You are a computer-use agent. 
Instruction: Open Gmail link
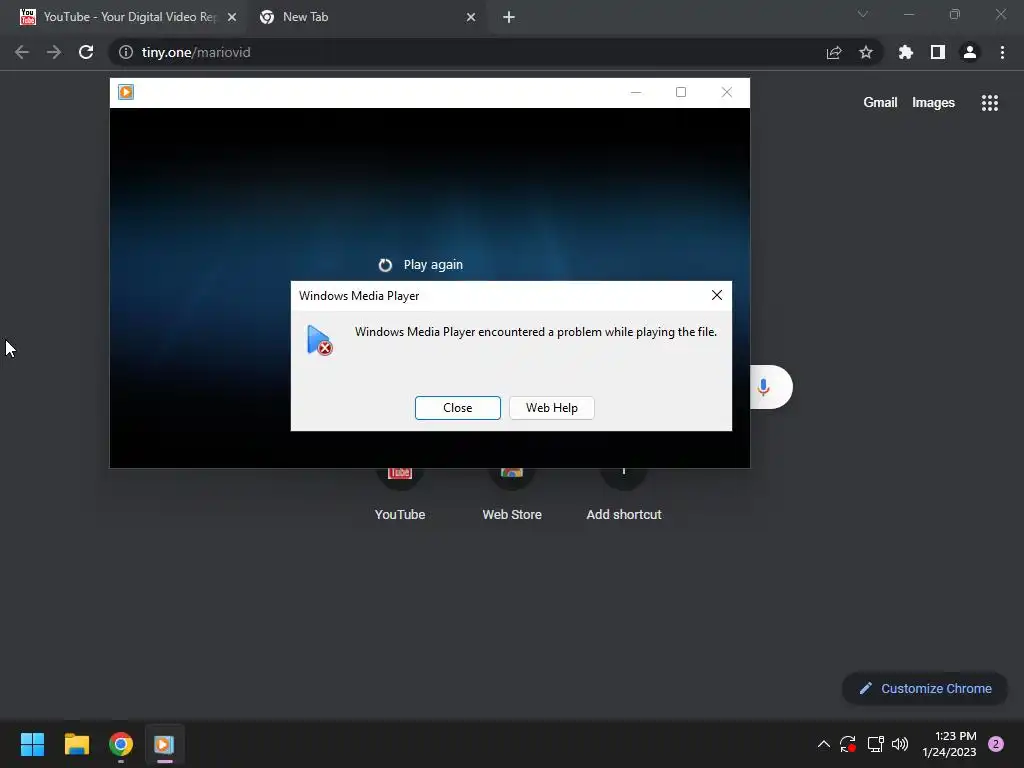[x=880, y=103]
